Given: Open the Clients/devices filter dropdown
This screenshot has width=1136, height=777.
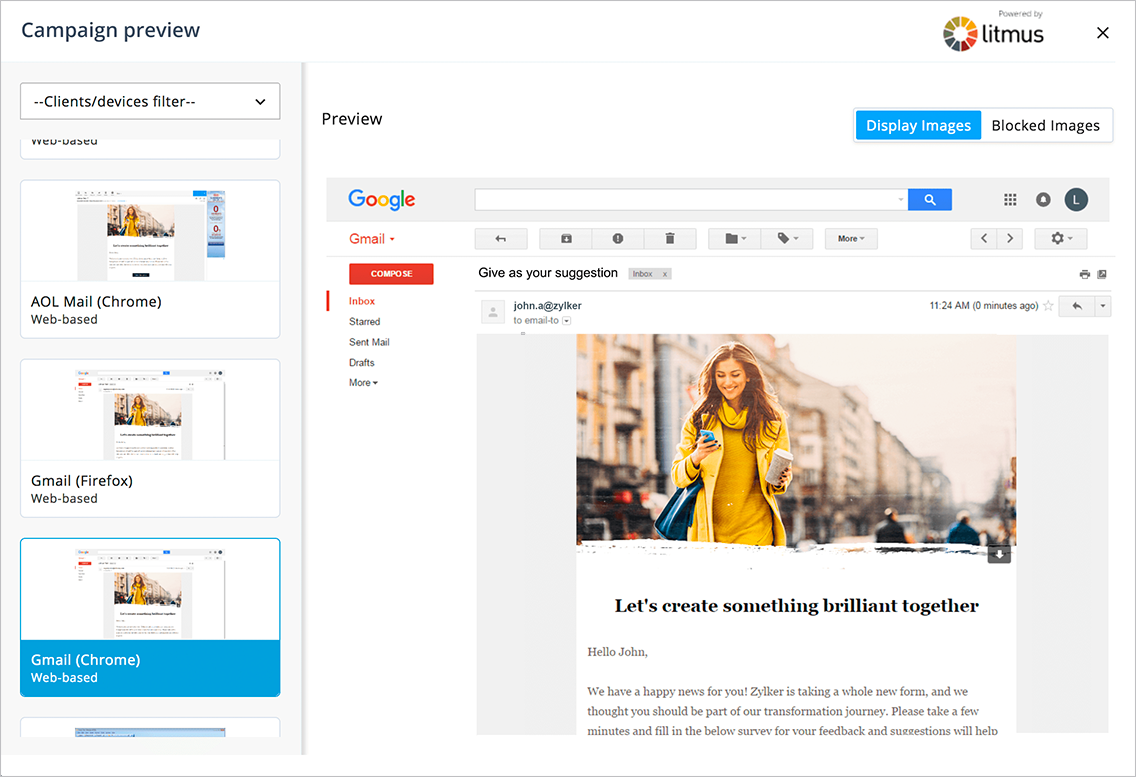Looking at the screenshot, I should [150, 101].
